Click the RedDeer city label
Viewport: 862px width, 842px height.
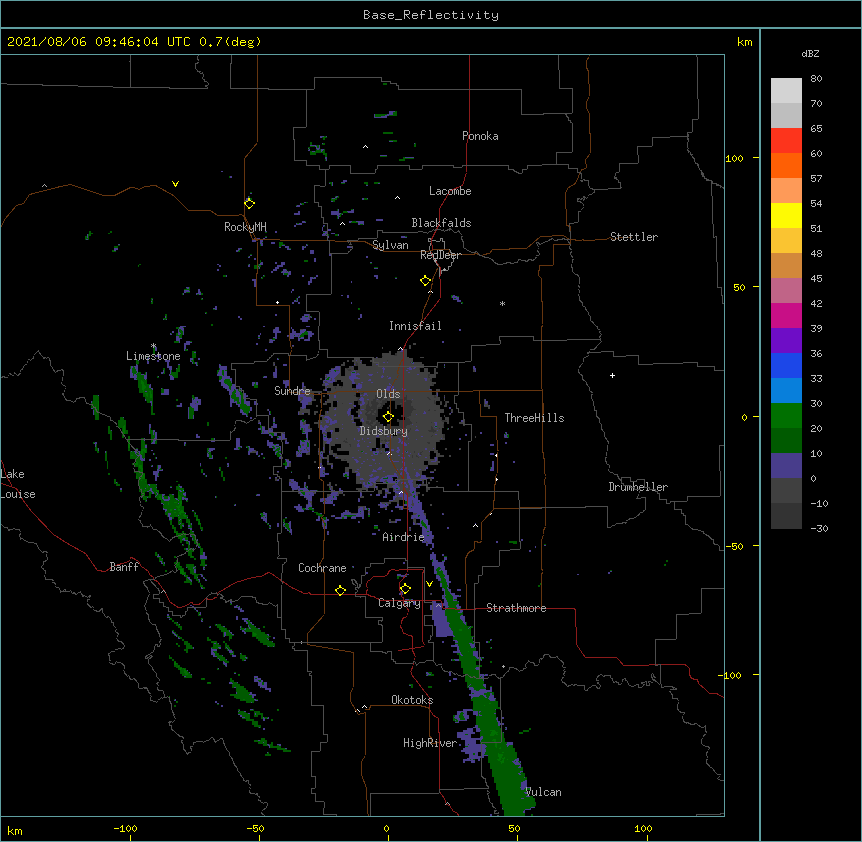440,255
